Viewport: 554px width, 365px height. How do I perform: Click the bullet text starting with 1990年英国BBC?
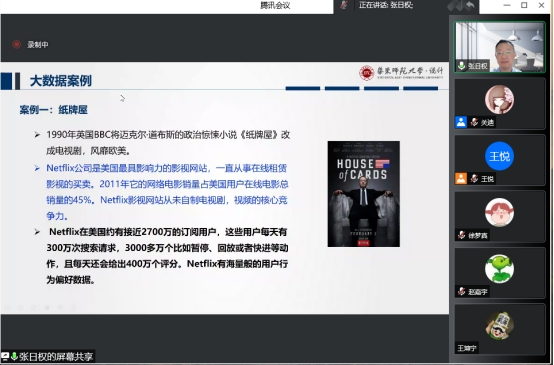click(x=168, y=143)
